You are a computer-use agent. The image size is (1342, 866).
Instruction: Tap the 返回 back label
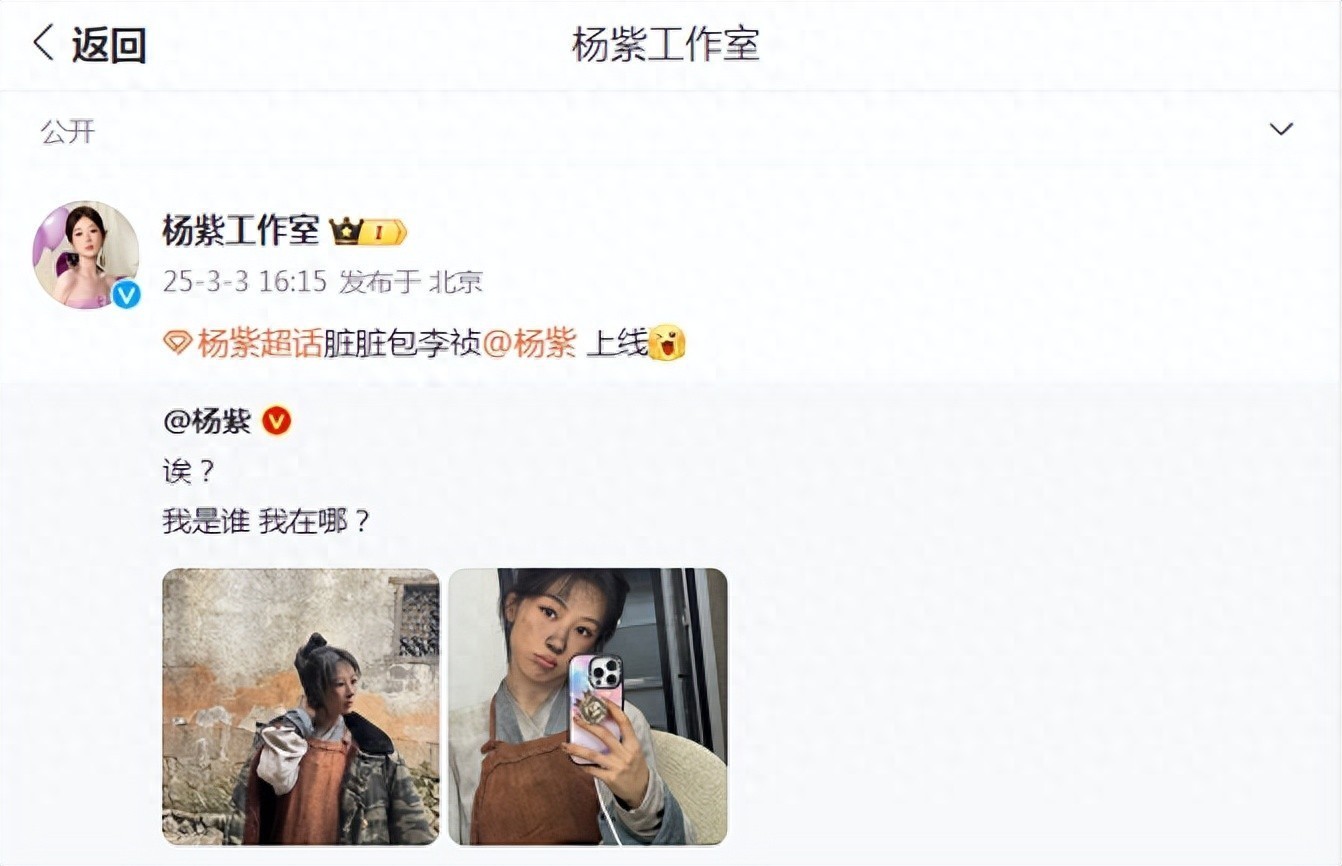(x=109, y=45)
